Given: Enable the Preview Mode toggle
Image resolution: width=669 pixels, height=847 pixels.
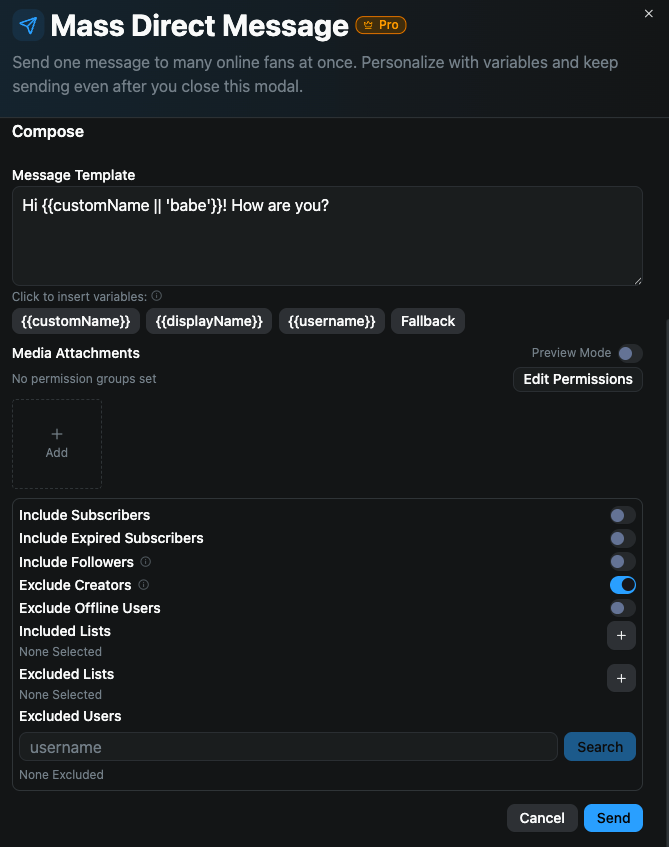Looking at the screenshot, I should [629, 353].
